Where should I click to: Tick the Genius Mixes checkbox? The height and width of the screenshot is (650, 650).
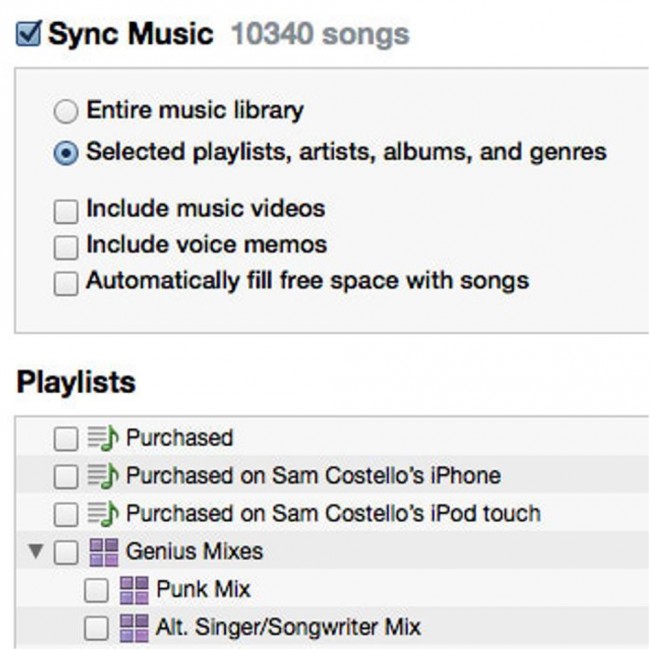65,552
